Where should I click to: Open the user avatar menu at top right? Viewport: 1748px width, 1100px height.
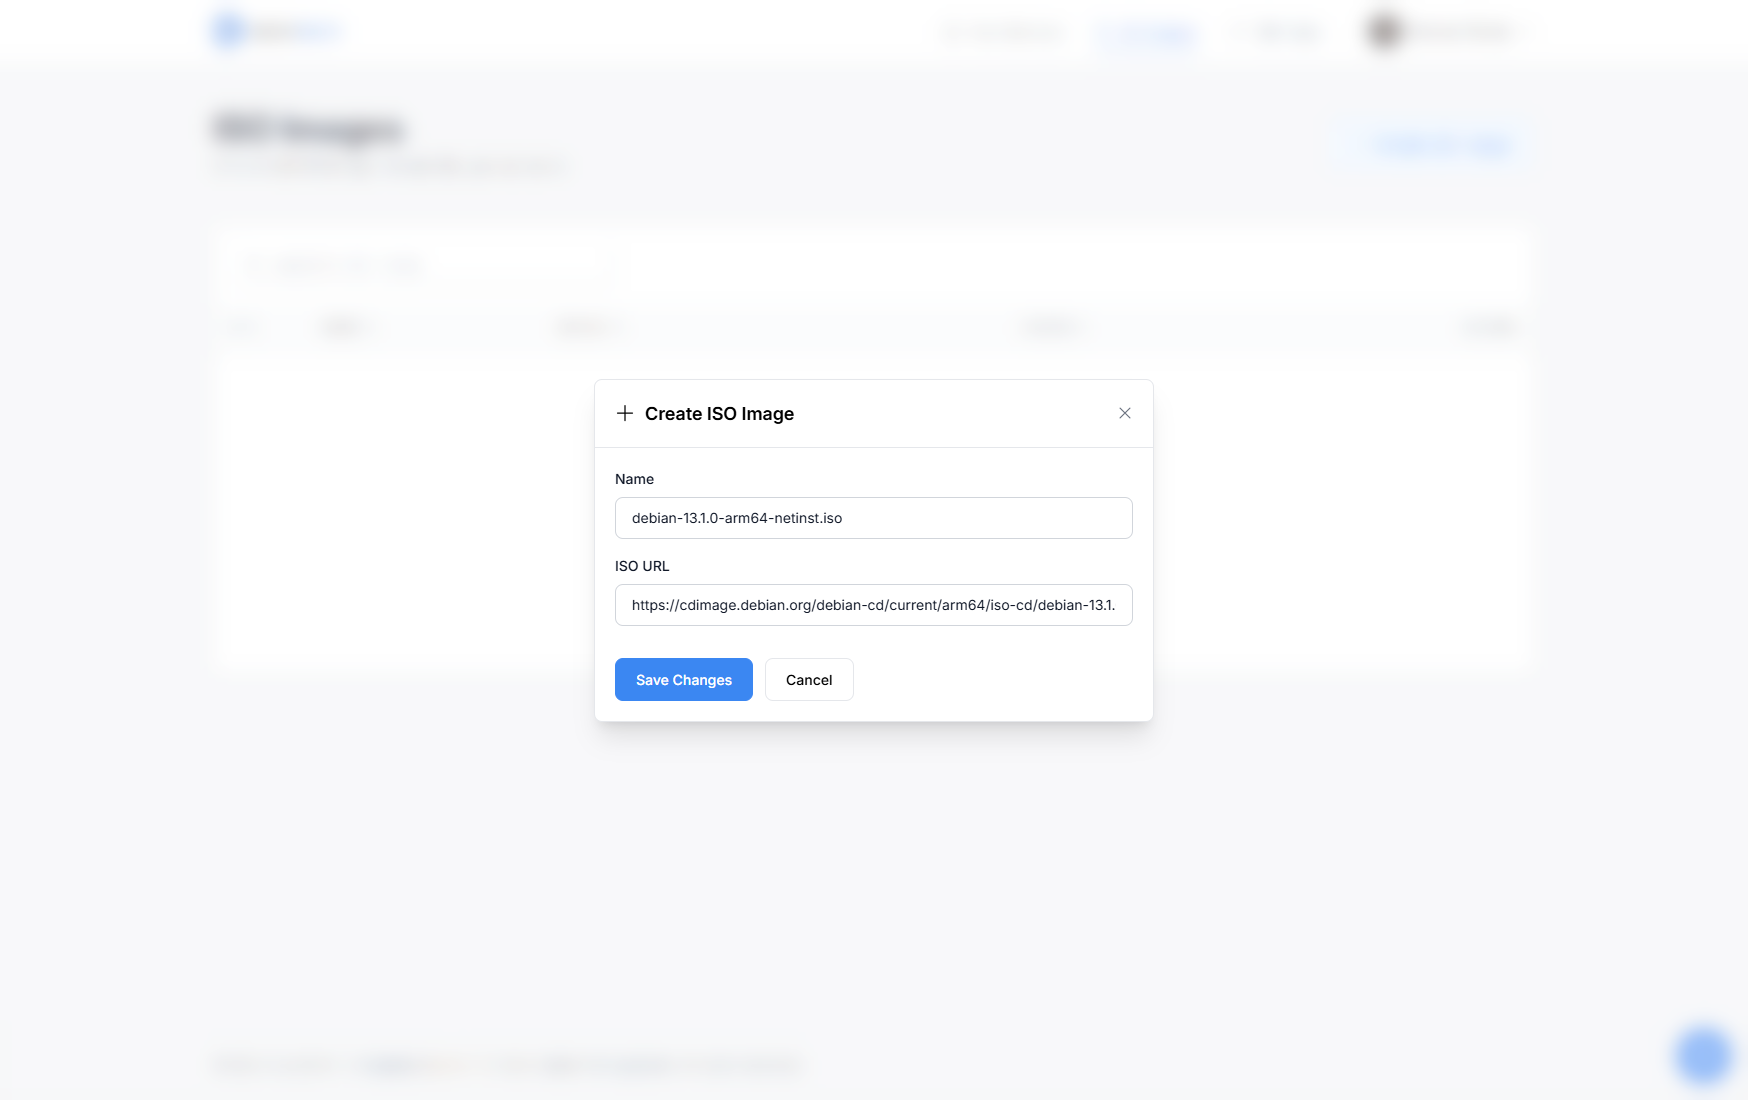tap(1383, 31)
